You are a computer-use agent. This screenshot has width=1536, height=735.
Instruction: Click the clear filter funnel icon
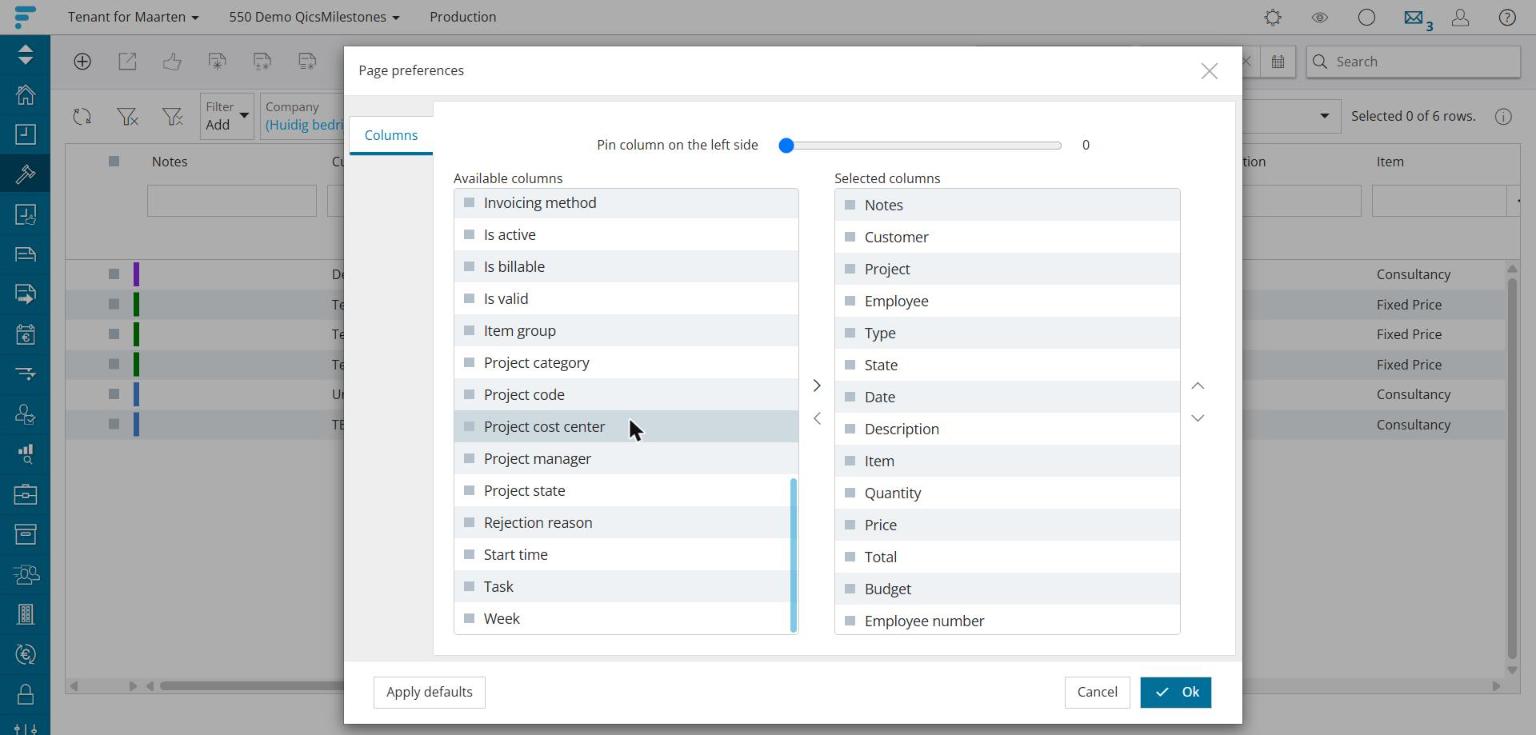click(127, 117)
